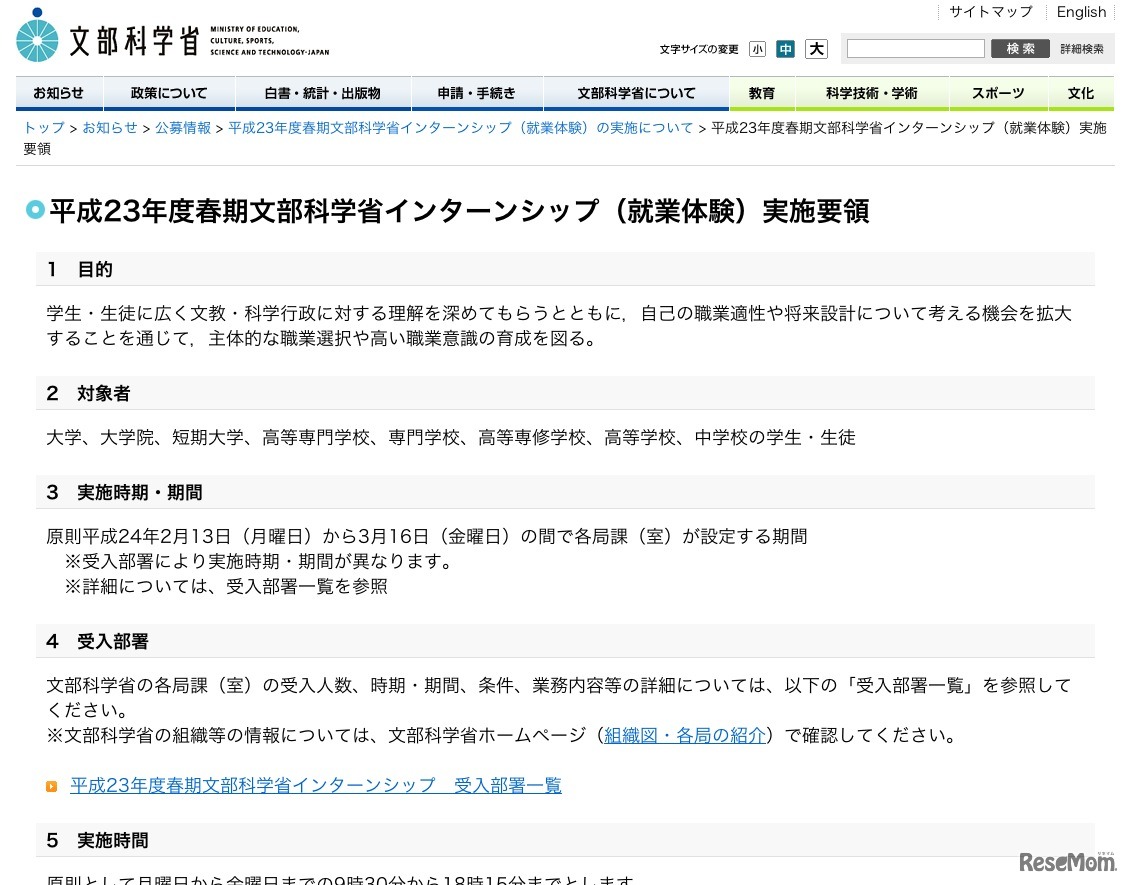Select 小 to shrink the text size
1130x885 pixels.
point(758,48)
